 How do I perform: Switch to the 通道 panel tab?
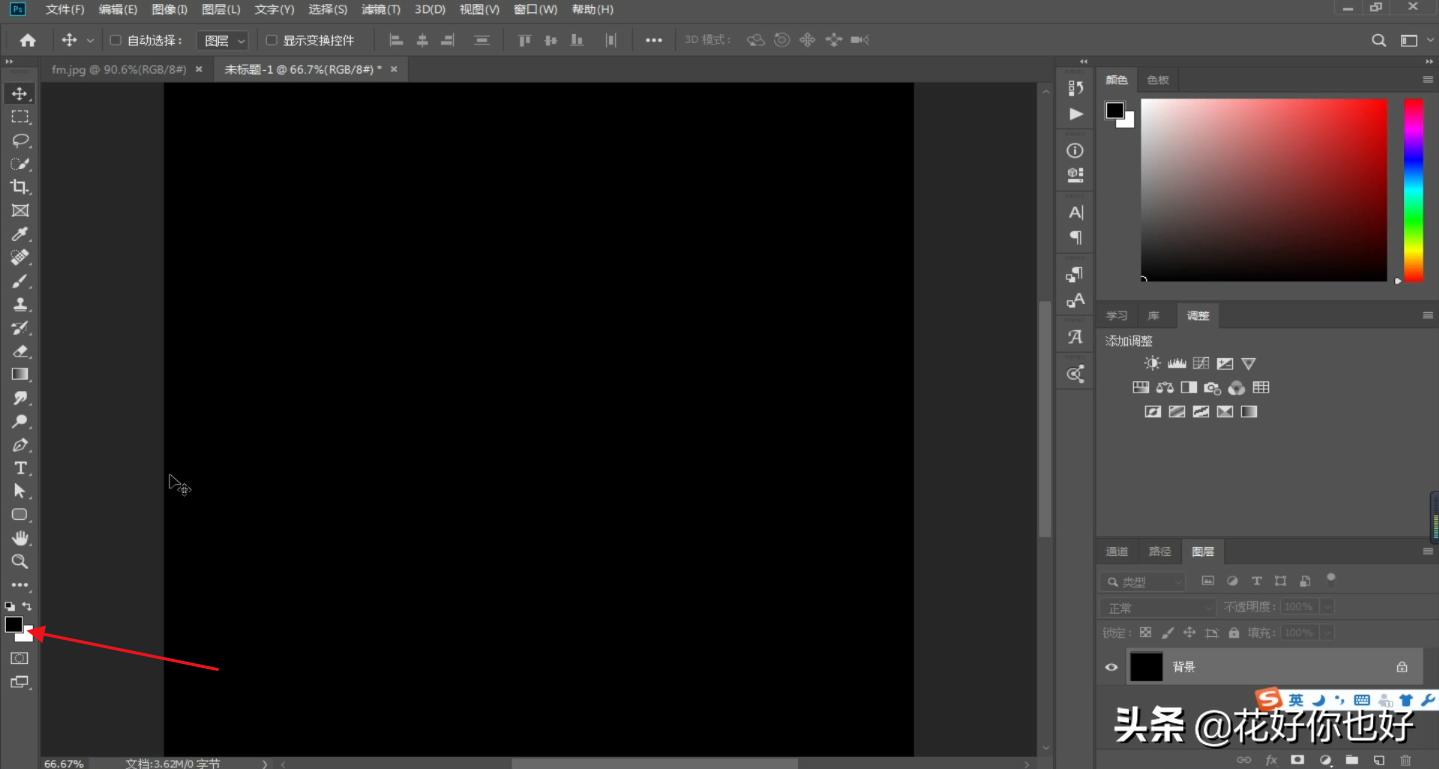point(1117,552)
